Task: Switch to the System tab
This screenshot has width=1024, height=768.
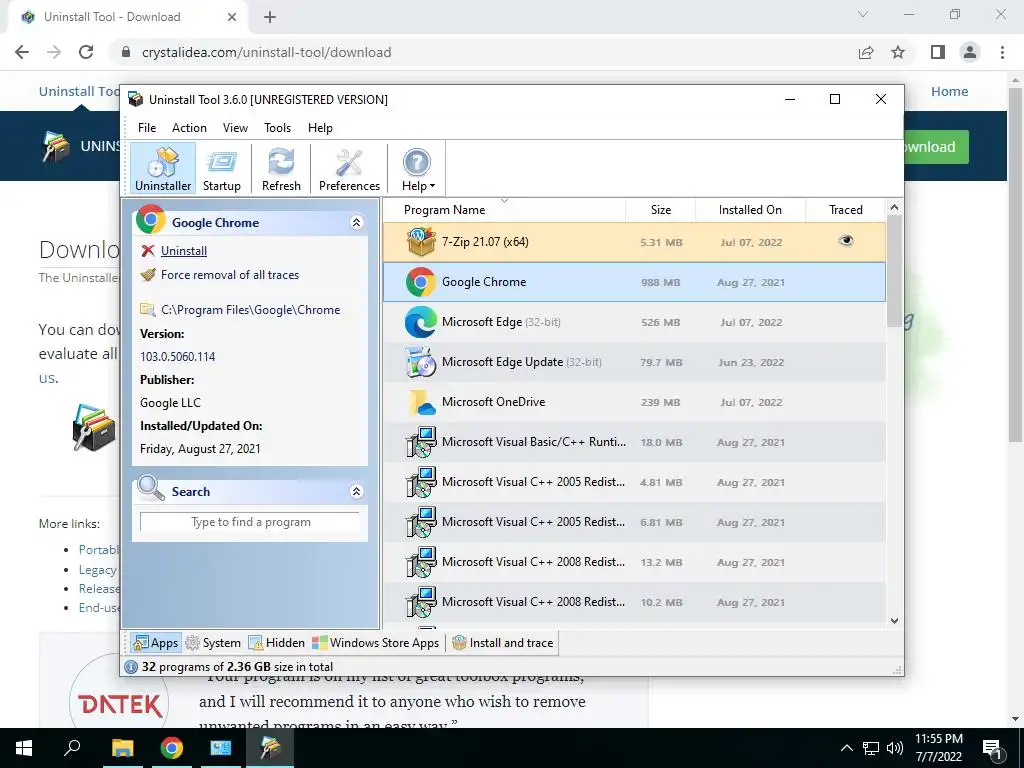Action: 213,643
